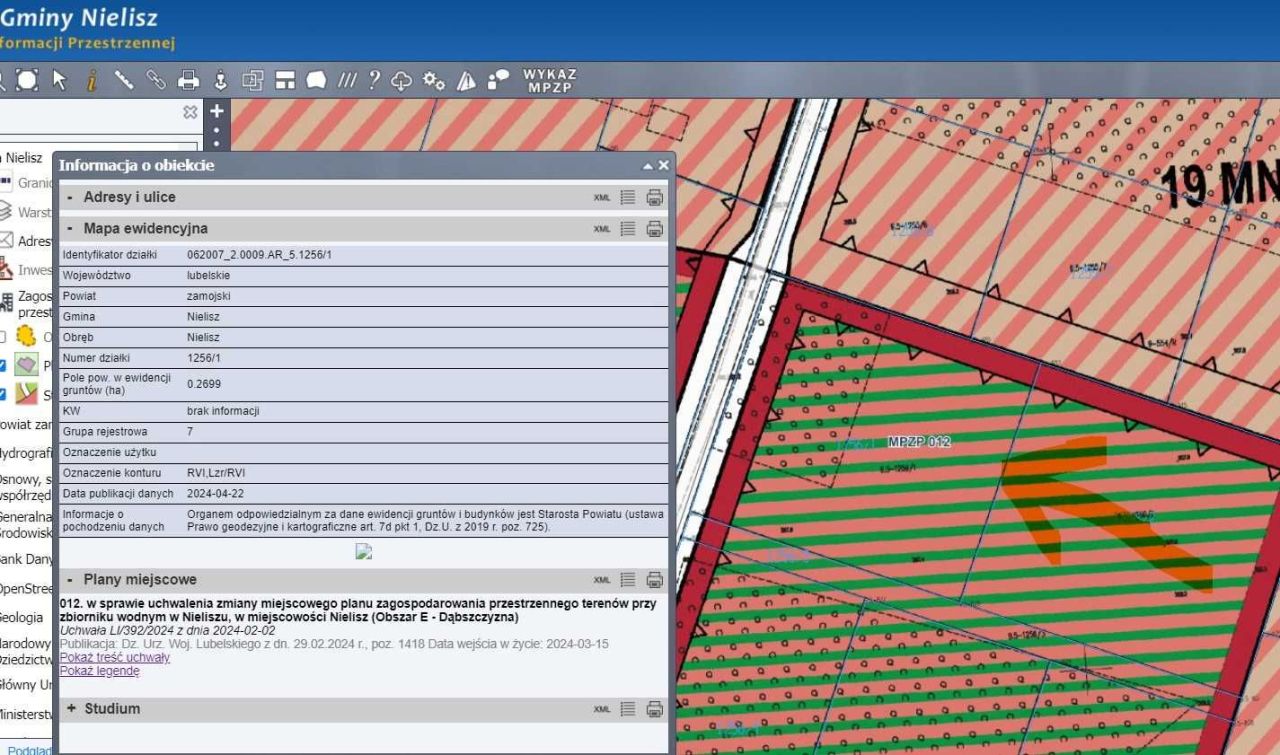Expand the Studium section

pyautogui.click(x=70, y=709)
